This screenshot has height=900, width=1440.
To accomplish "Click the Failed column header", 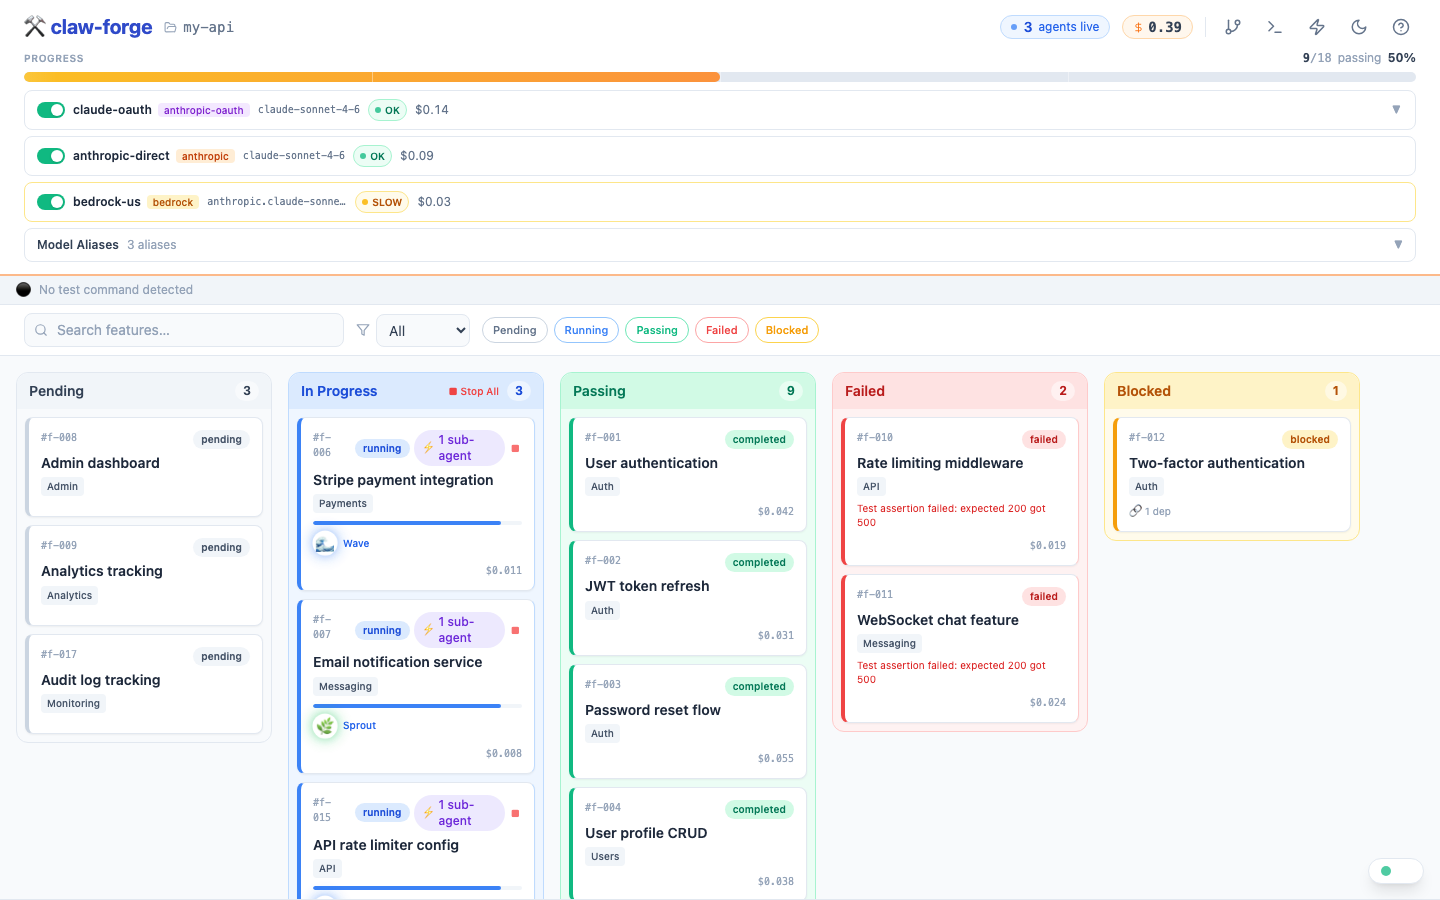I will [x=960, y=391].
